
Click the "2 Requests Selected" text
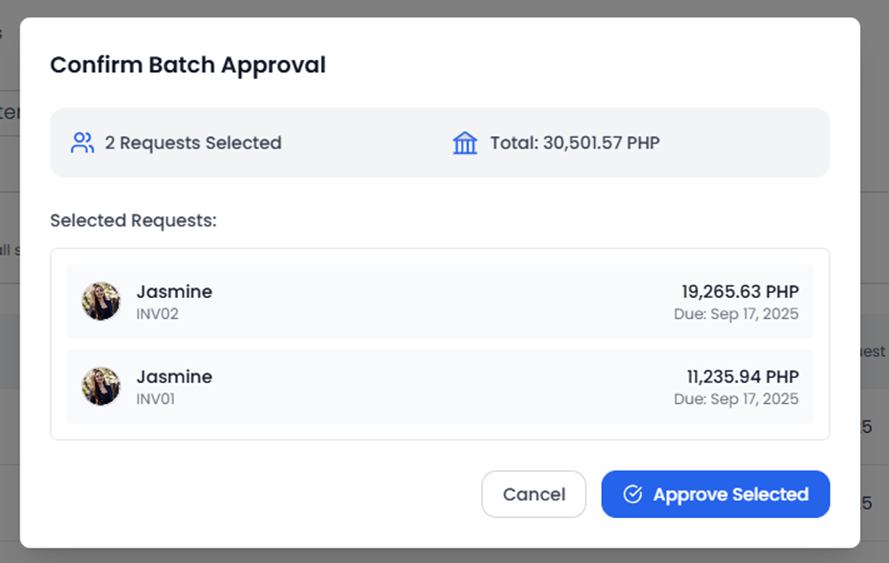pyautogui.click(x=193, y=143)
